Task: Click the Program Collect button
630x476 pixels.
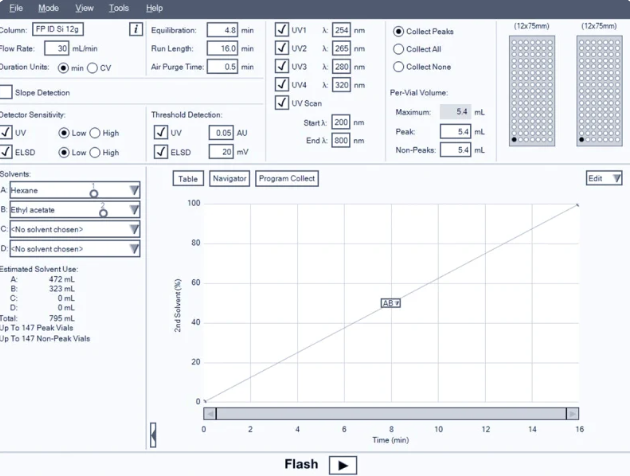Action: [x=287, y=179]
